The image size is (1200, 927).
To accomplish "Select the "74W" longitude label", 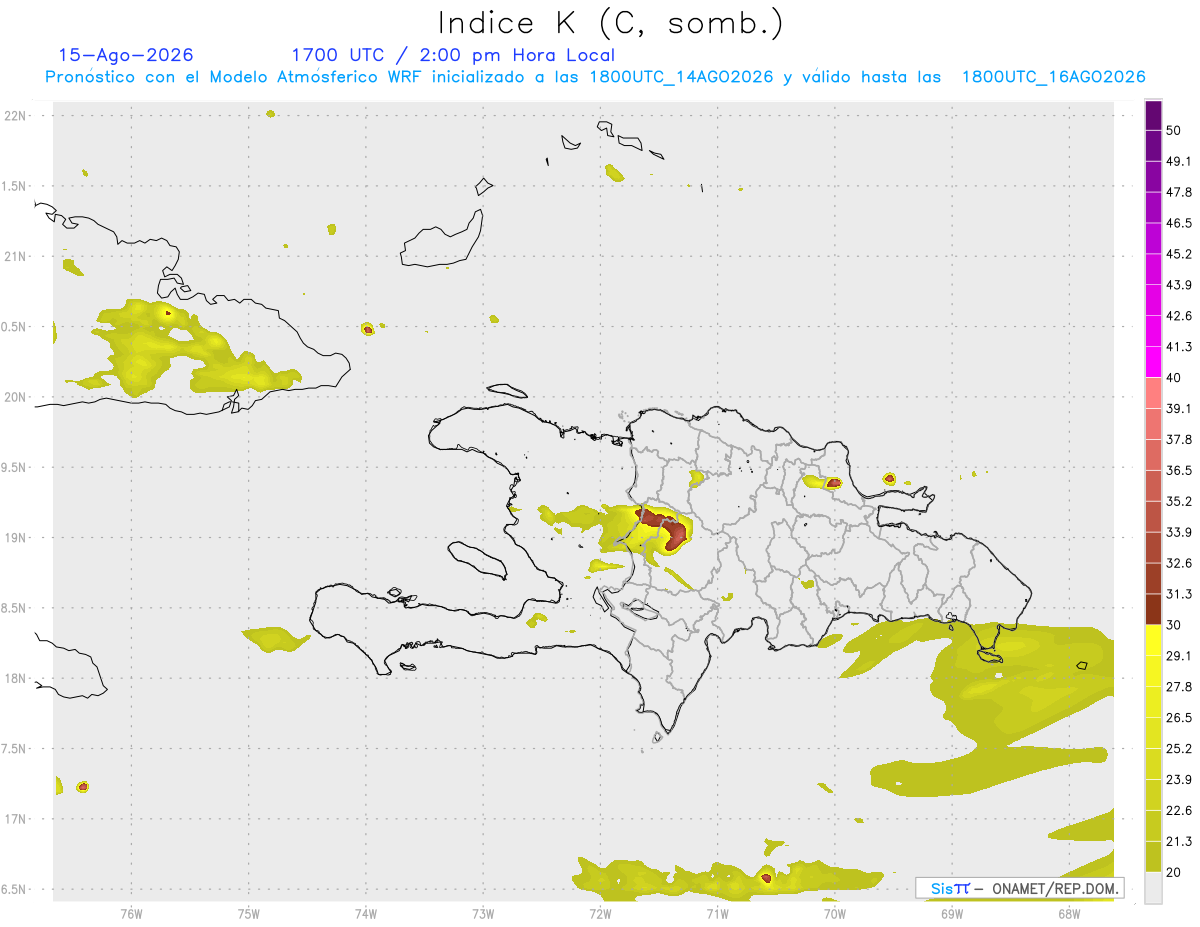I will click(366, 914).
